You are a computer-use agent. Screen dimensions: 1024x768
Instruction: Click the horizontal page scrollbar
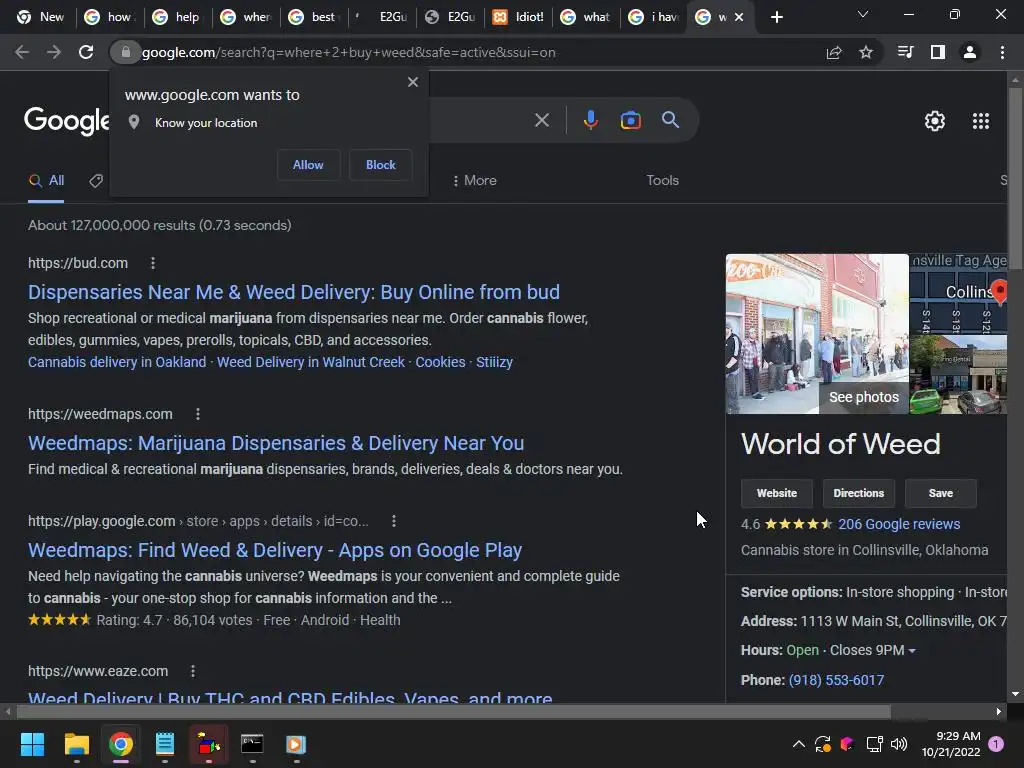[x=453, y=711]
